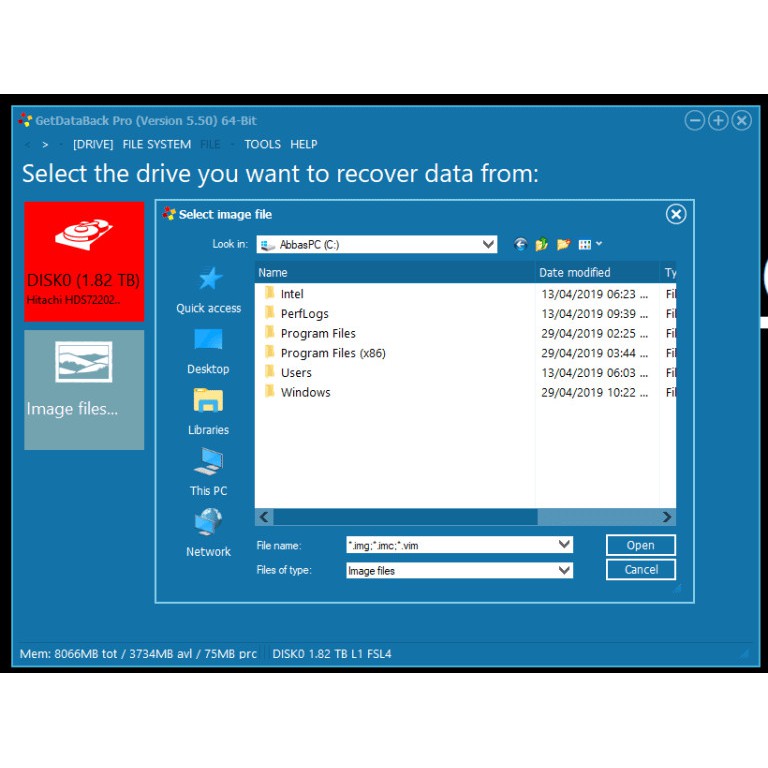Select the Users folder
The height and width of the screenshot is (768, 768).
point(296,372)
